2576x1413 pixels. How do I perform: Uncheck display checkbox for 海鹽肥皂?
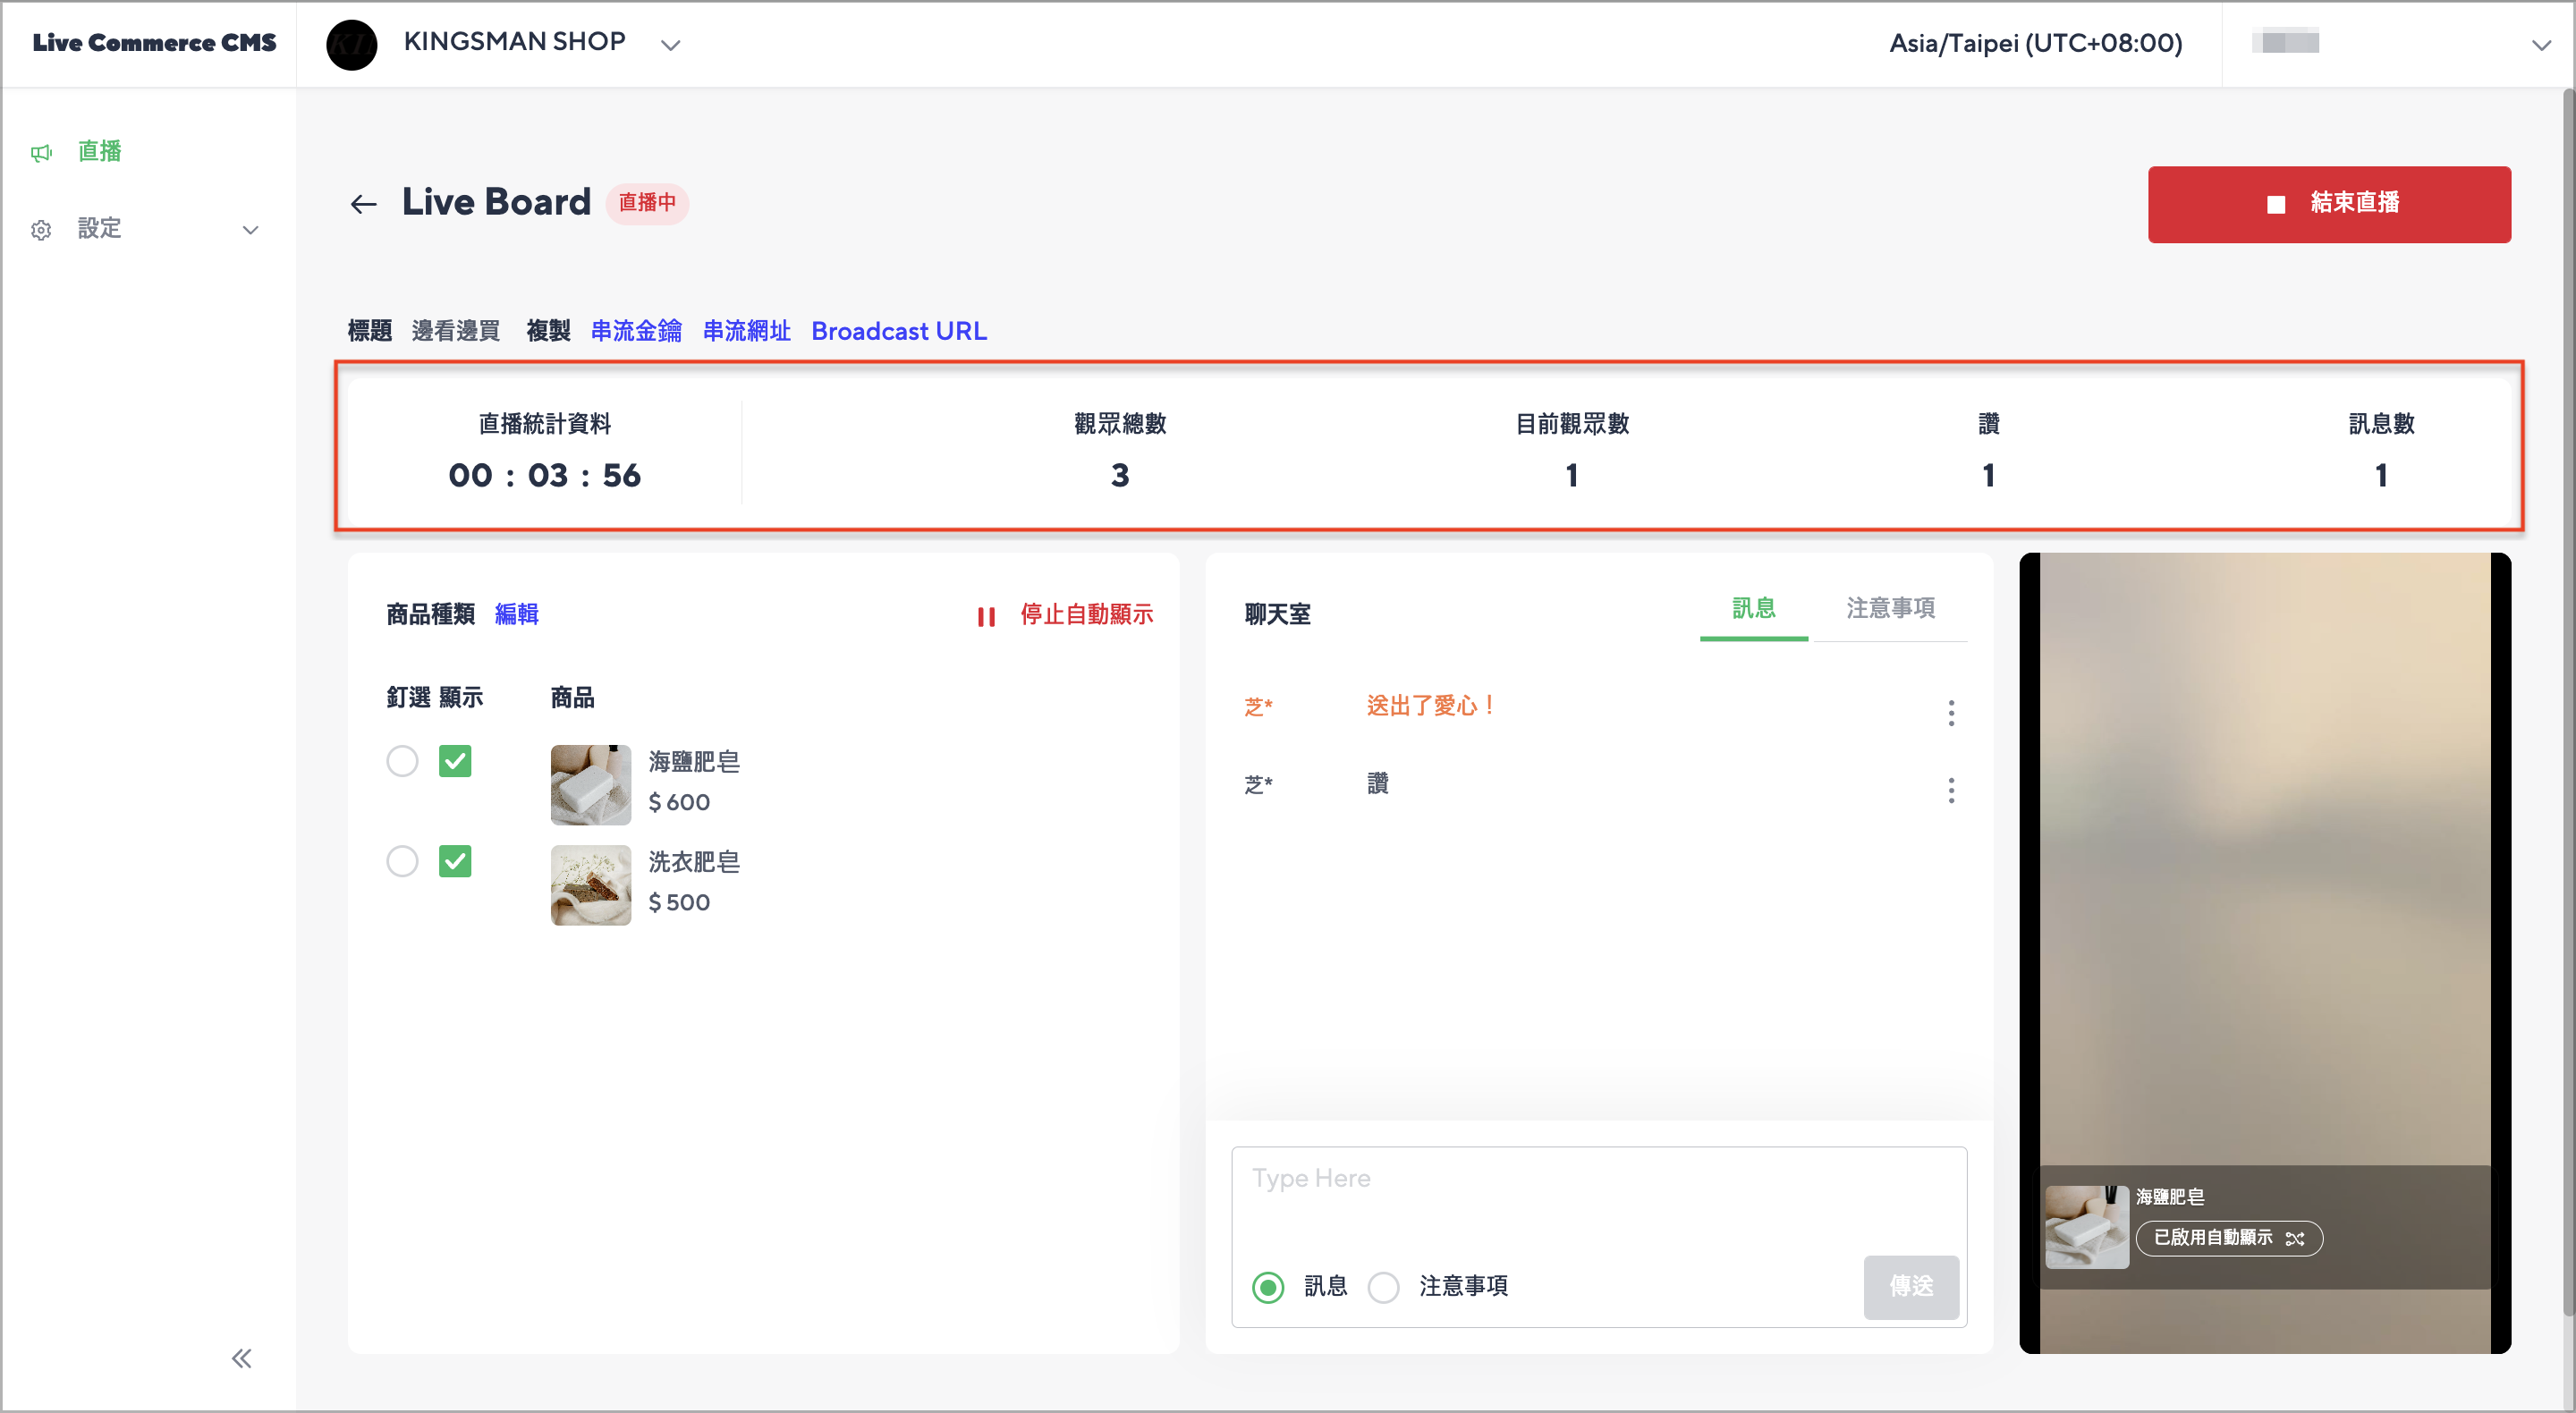pos(455,761)
